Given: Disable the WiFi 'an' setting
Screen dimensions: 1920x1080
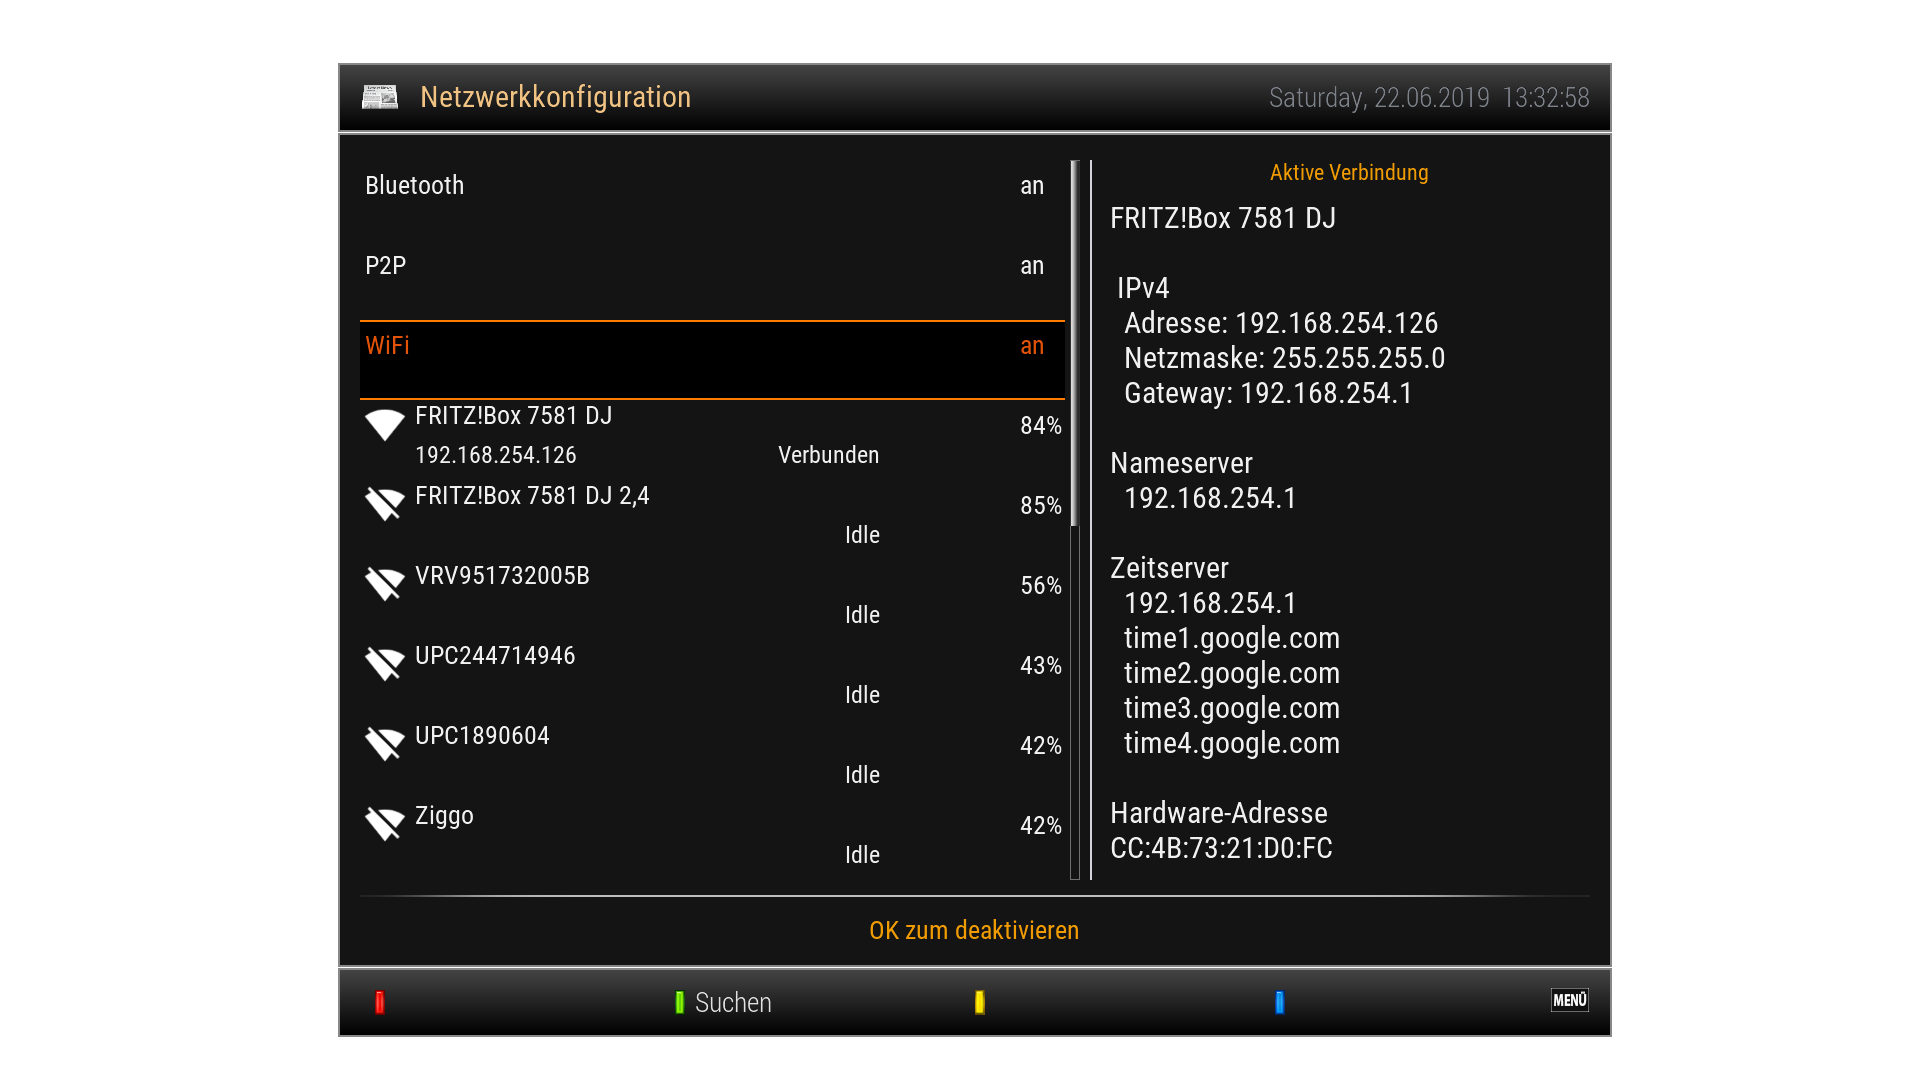Looking at the screenshot, I should click(x=1031, y=346).
